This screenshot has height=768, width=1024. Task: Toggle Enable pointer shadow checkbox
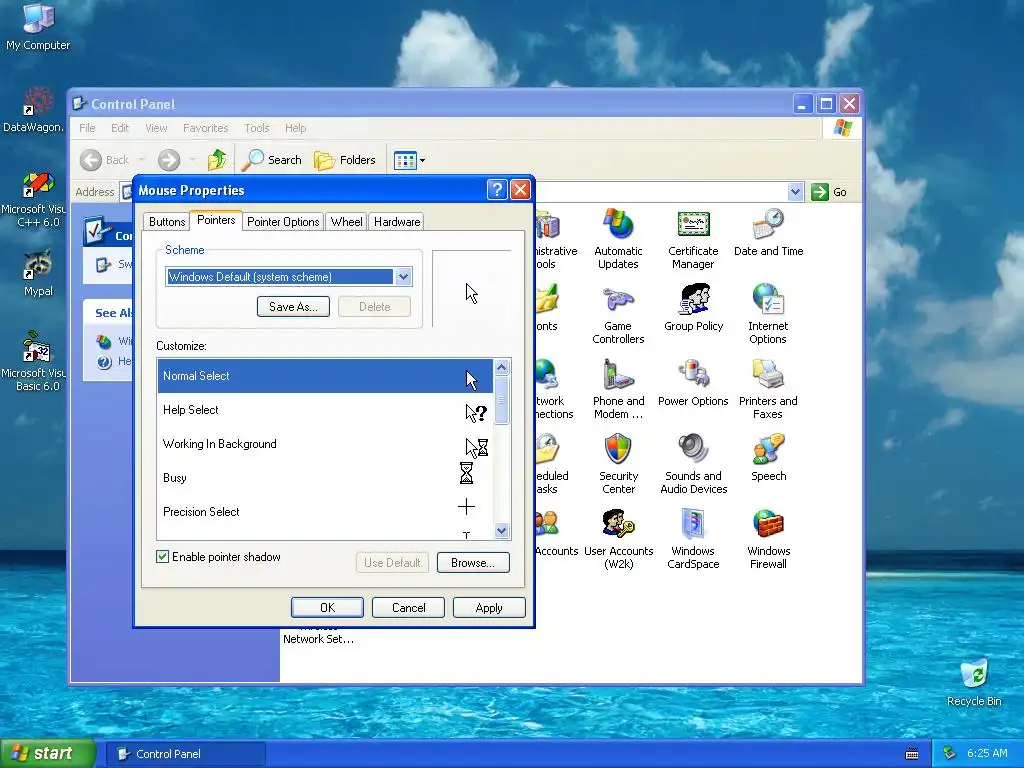coord(162,556)
